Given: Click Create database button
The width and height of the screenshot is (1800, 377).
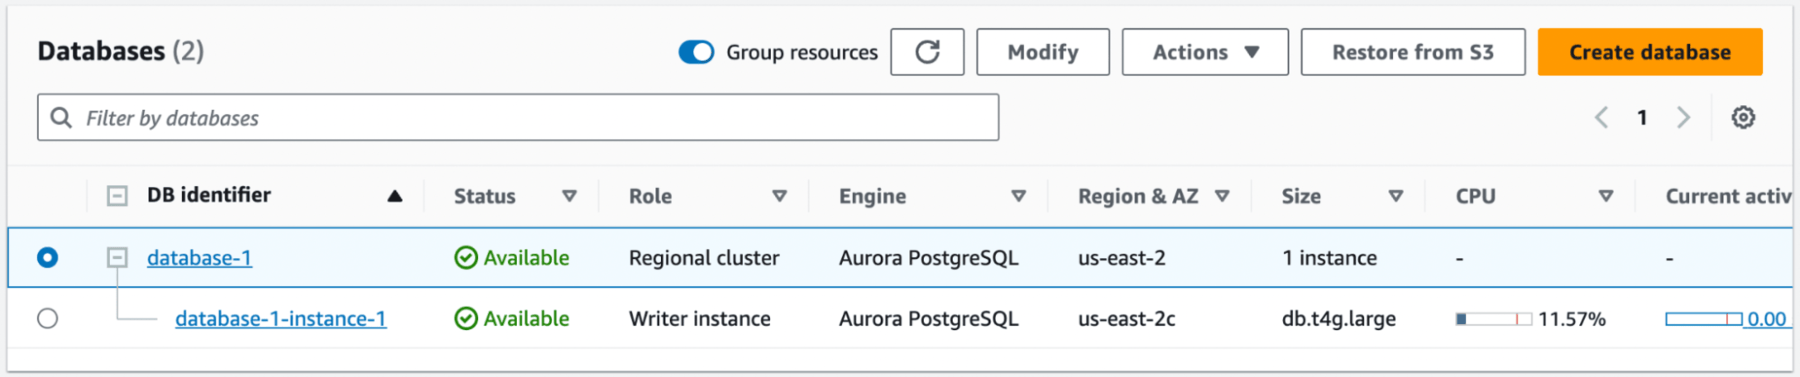Looking at the screenshot, I should 1650,52.
